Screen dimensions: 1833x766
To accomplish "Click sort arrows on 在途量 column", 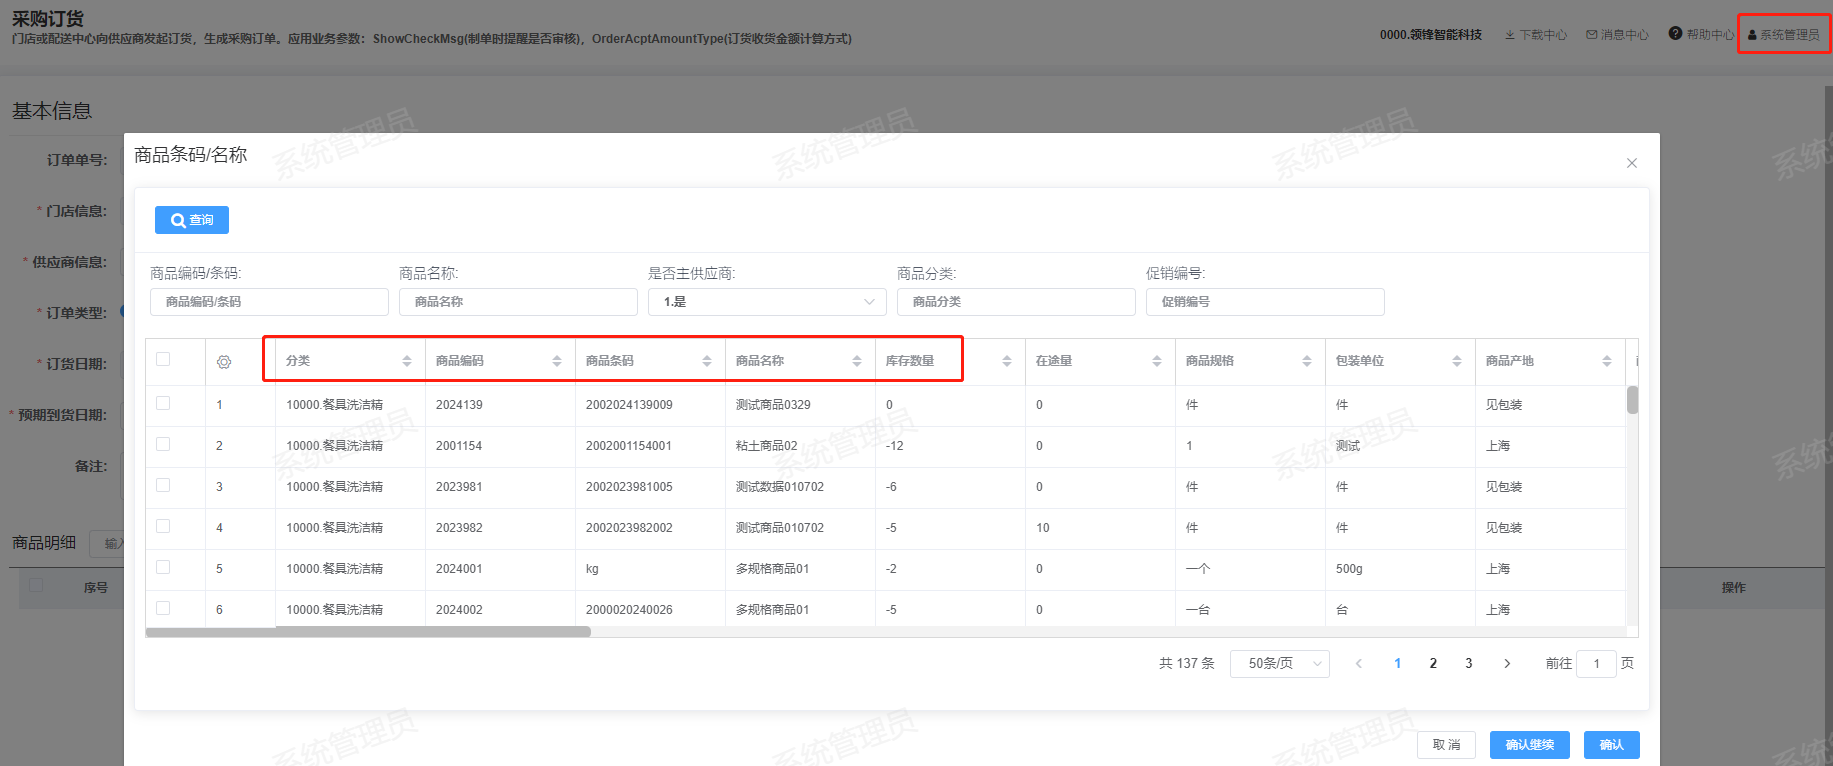I will [x=1157, y=361].
